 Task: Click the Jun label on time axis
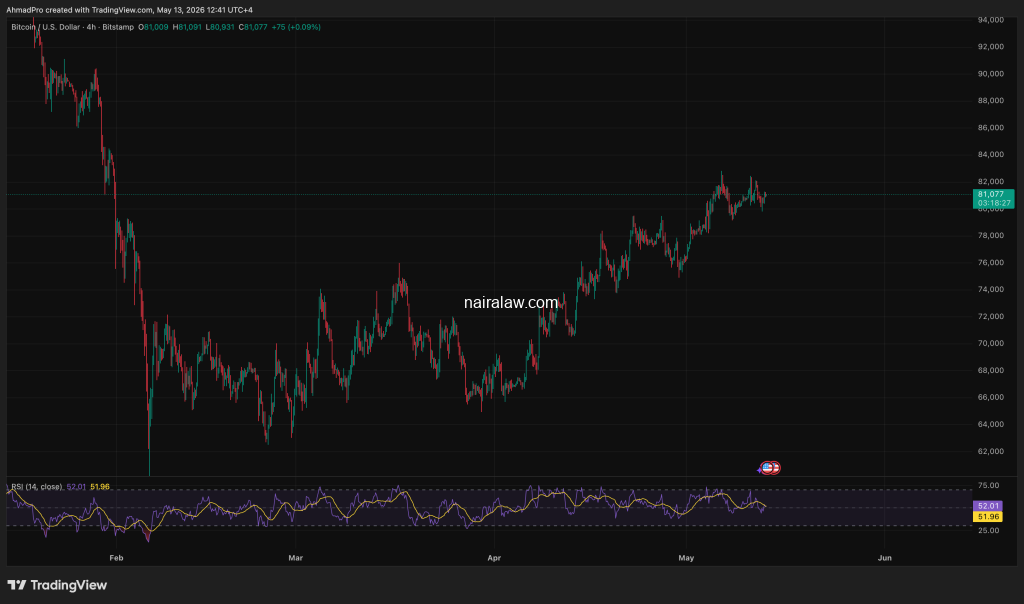tap(884, 558)
